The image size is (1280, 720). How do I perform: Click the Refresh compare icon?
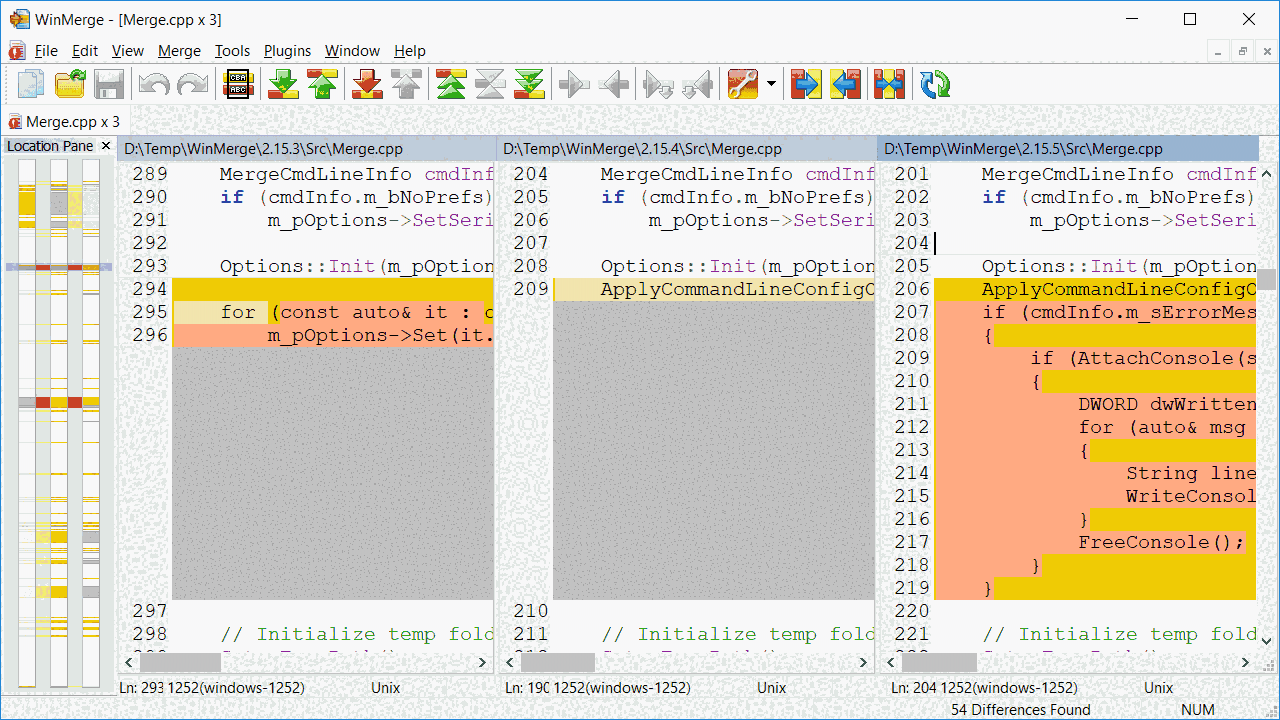click(933, 84)
